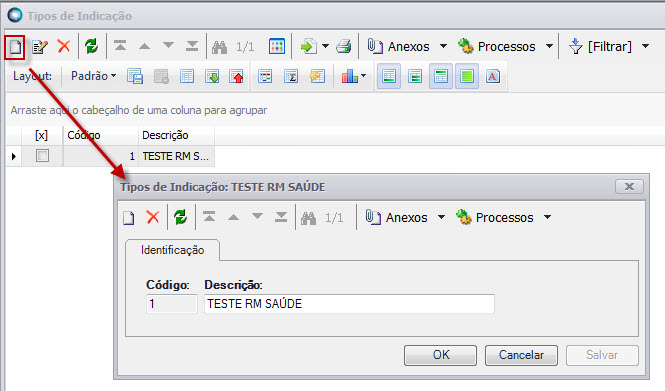Click the grid view icon beside 1/1

(277, 46)
